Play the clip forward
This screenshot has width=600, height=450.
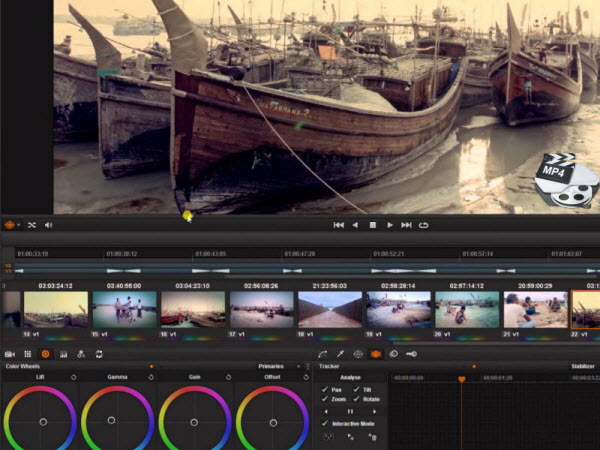tap(390, 225)
